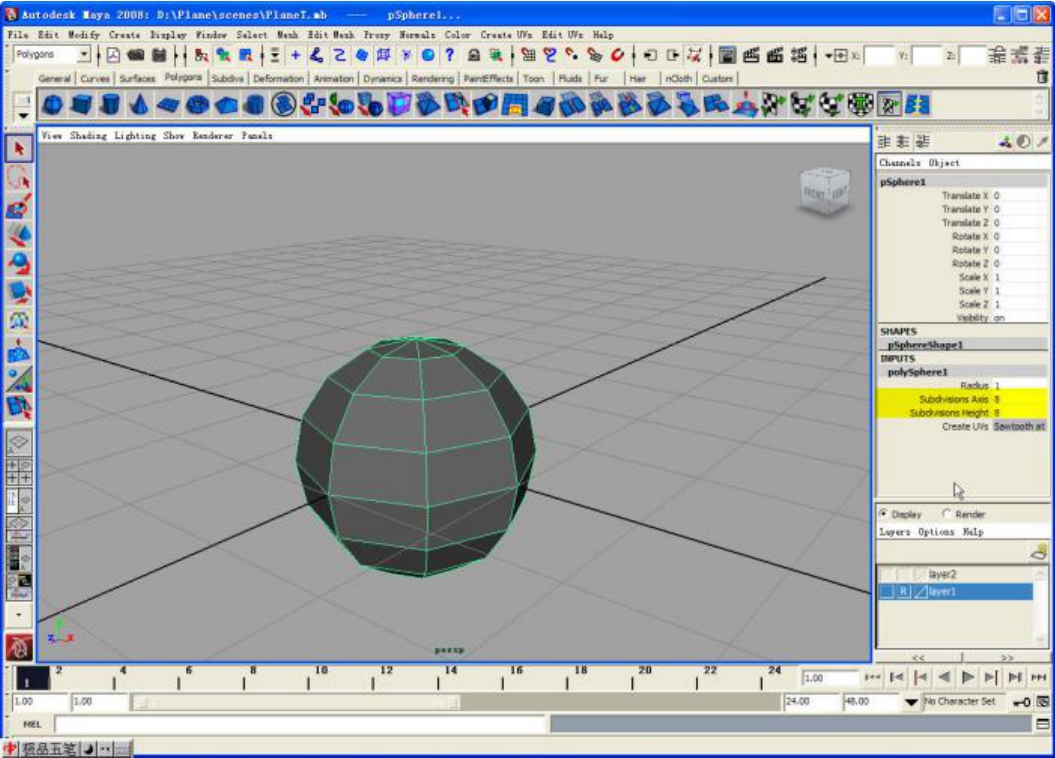The width and height of the screenshot is (1055, 758).
Task: Toggle the auto keyframe key button
Action: [x=1022, y=702]
